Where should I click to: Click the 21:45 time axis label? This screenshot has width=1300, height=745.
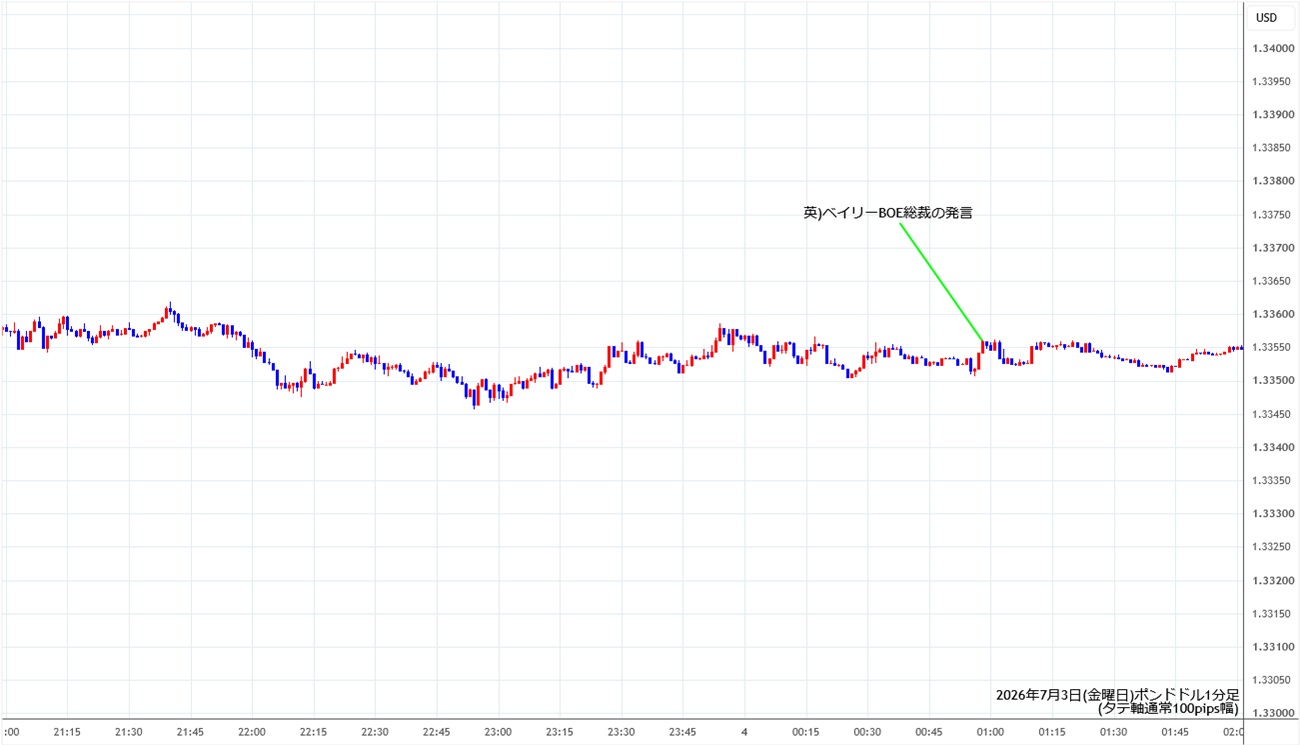(x=190, y=732)
